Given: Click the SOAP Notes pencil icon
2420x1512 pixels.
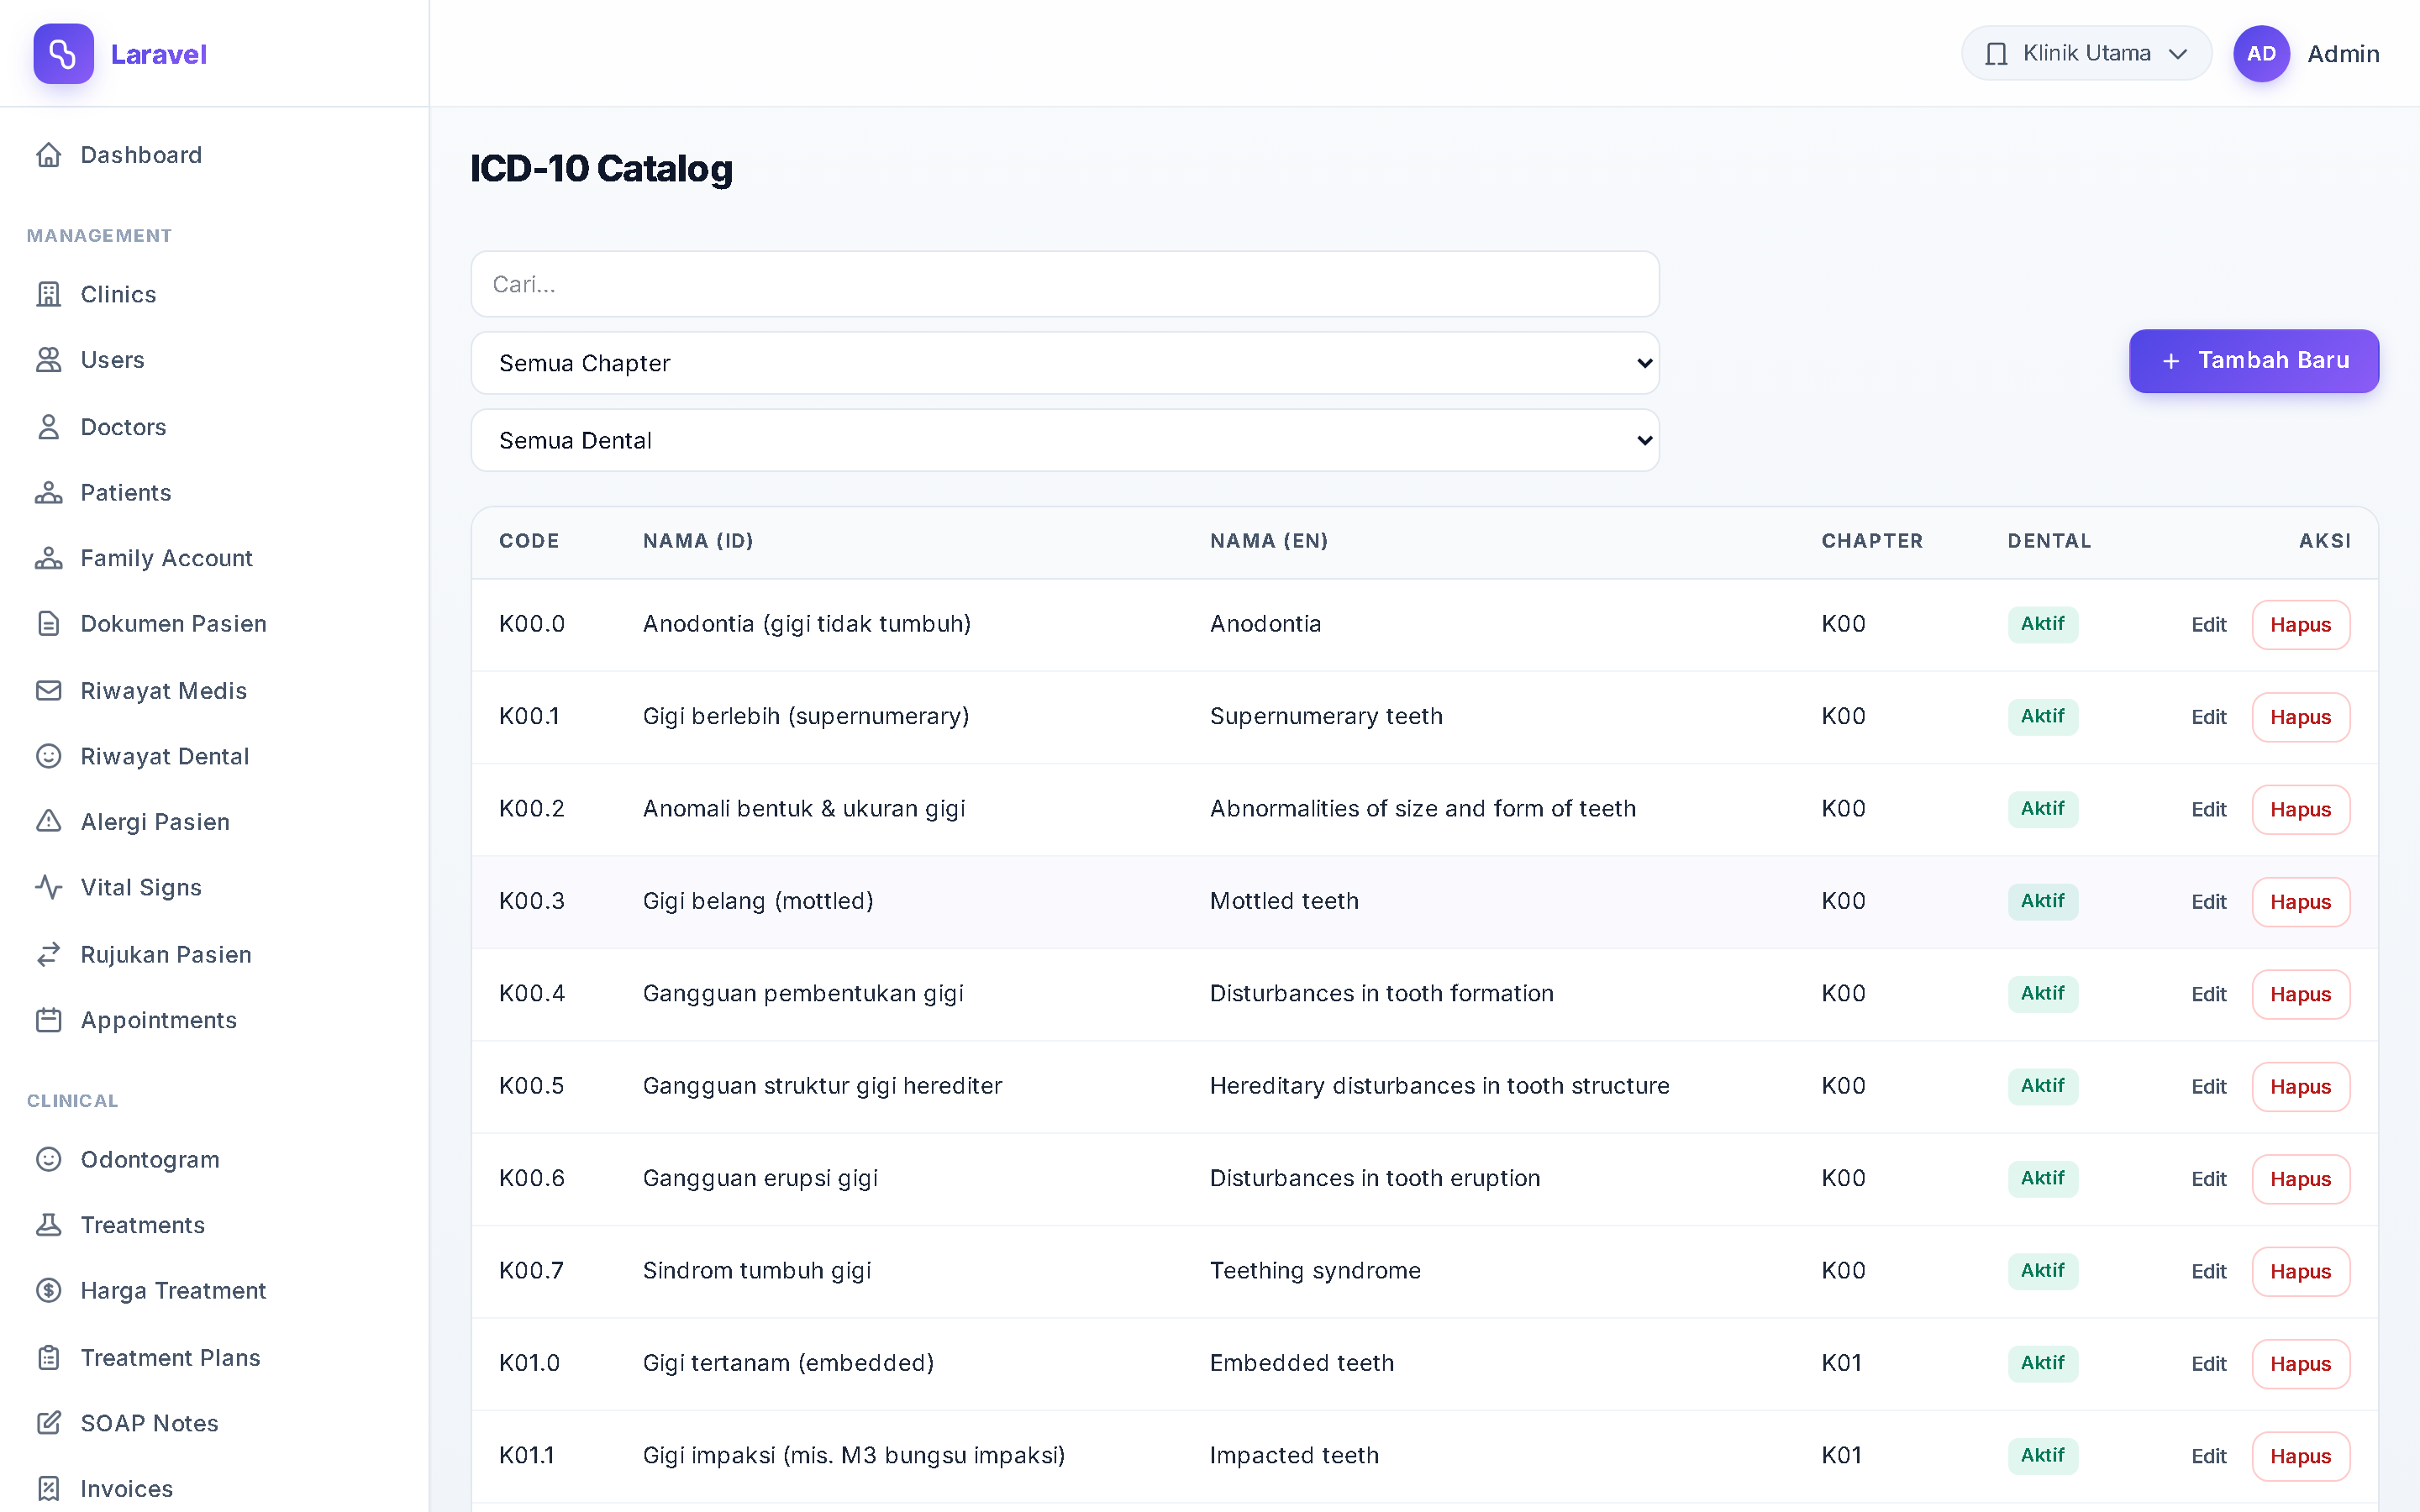Looking at the screenshot, I should (48, 1423).
